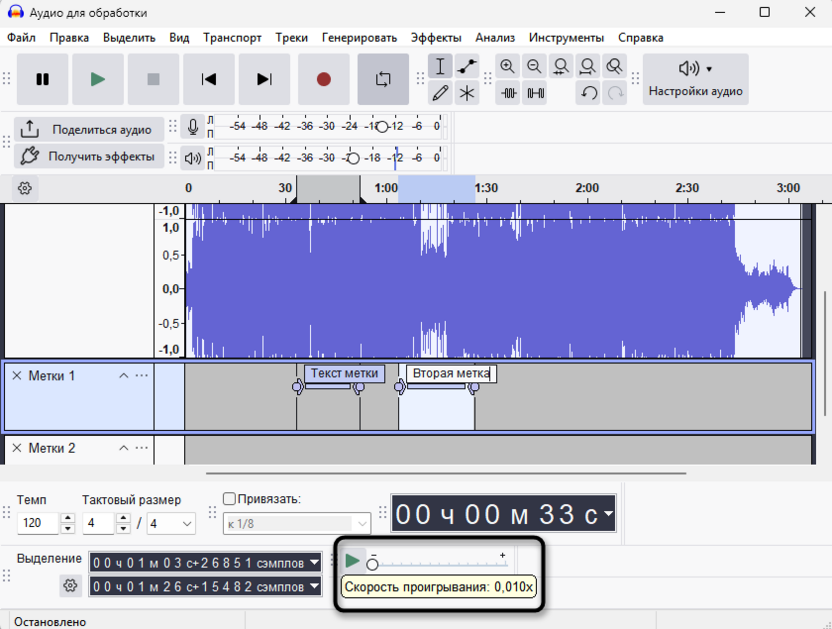The height and width of the screenshot is (629, 832).
Task: Open the Вид menu
Action: pos(179,38)
